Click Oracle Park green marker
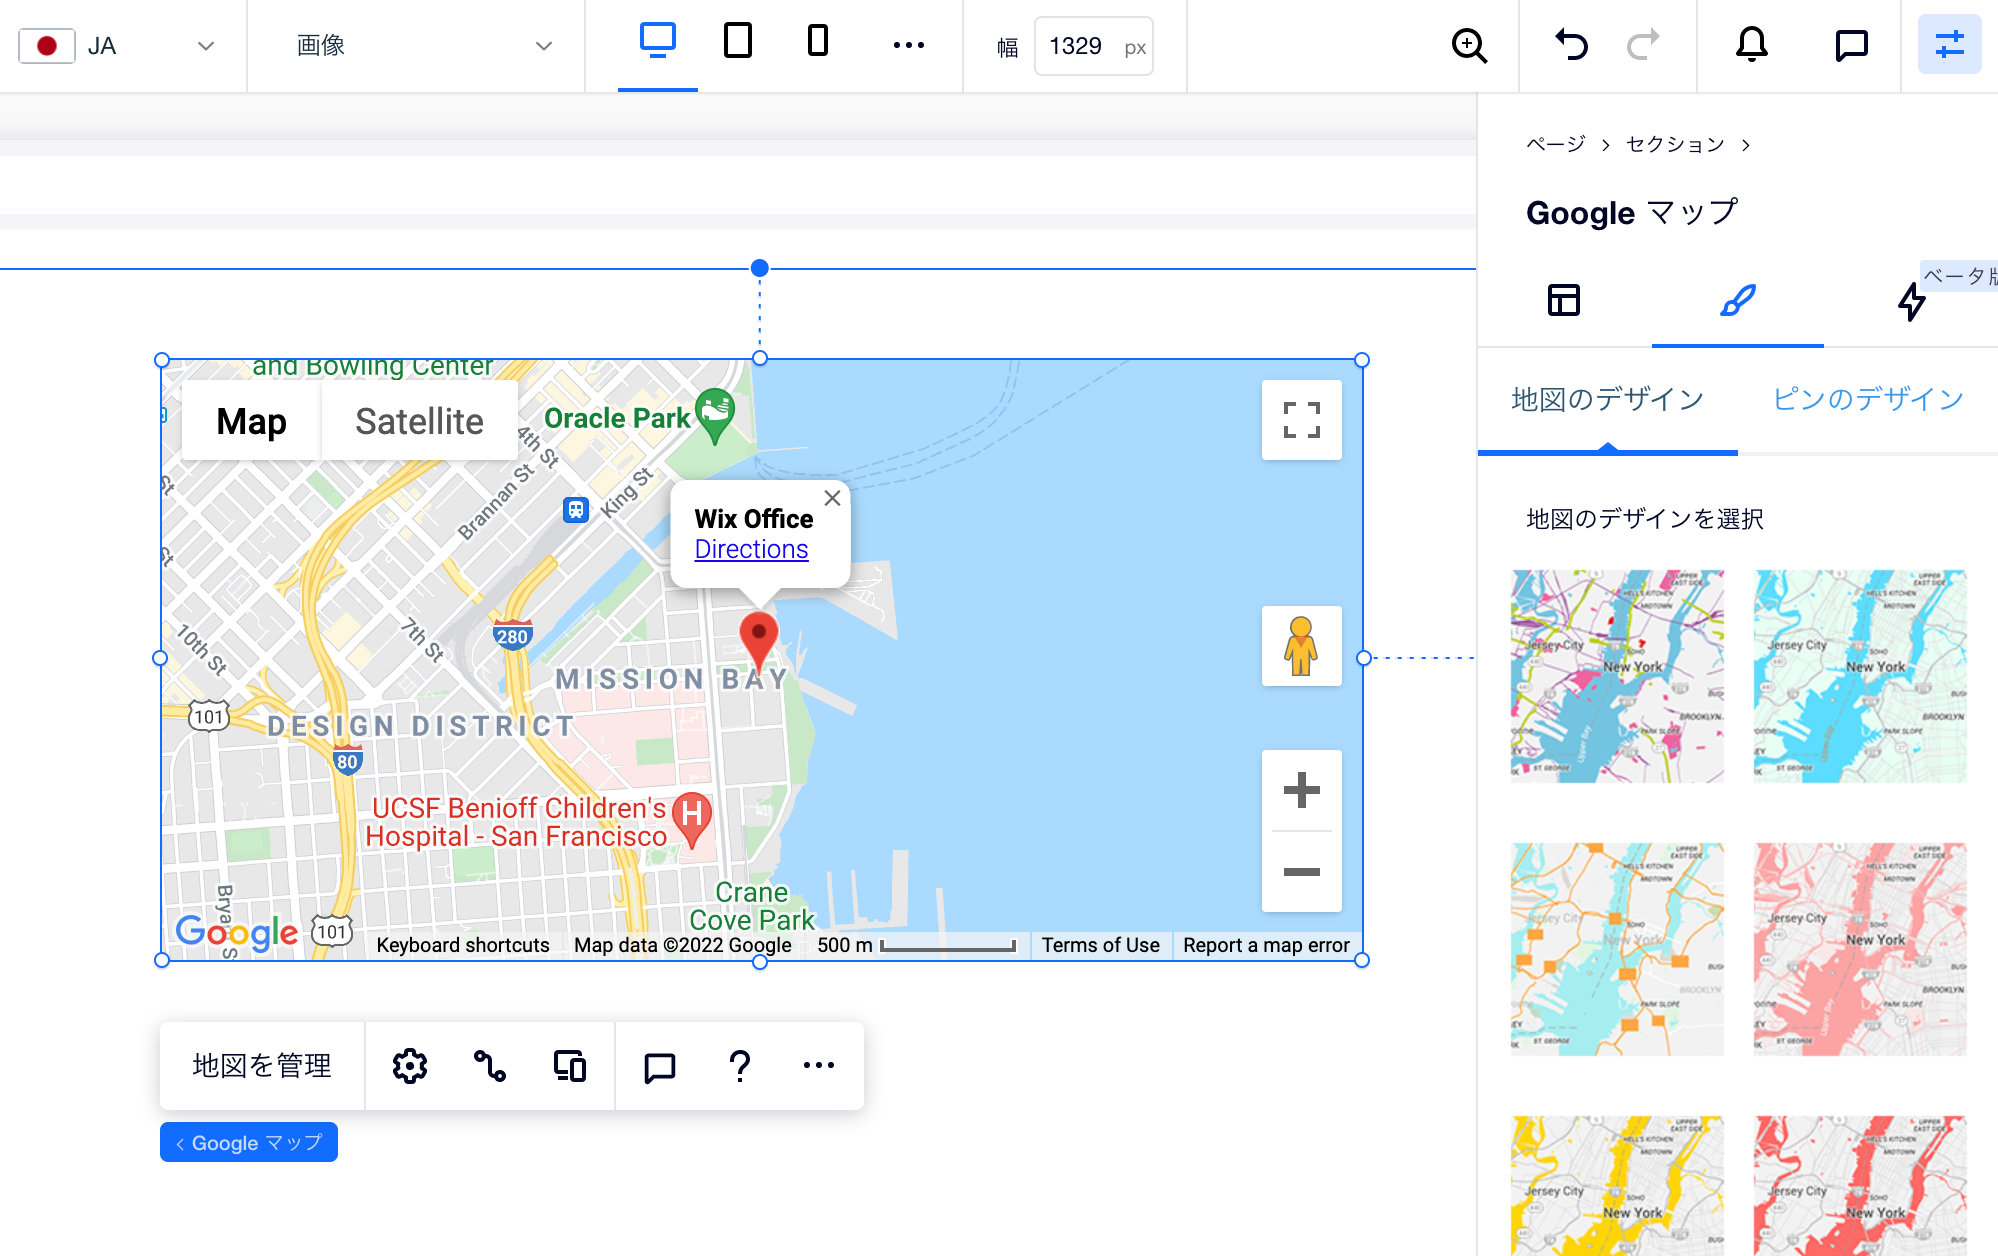Screen dimensions: 1998x1256 tap(715, 415)
